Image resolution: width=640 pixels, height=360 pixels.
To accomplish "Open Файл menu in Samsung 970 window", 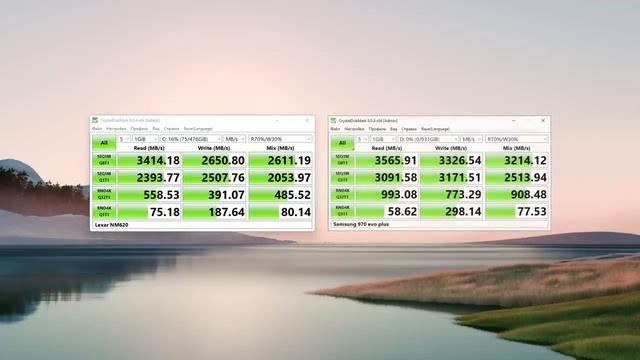I will pyautogui.click(x=335, y=129).
